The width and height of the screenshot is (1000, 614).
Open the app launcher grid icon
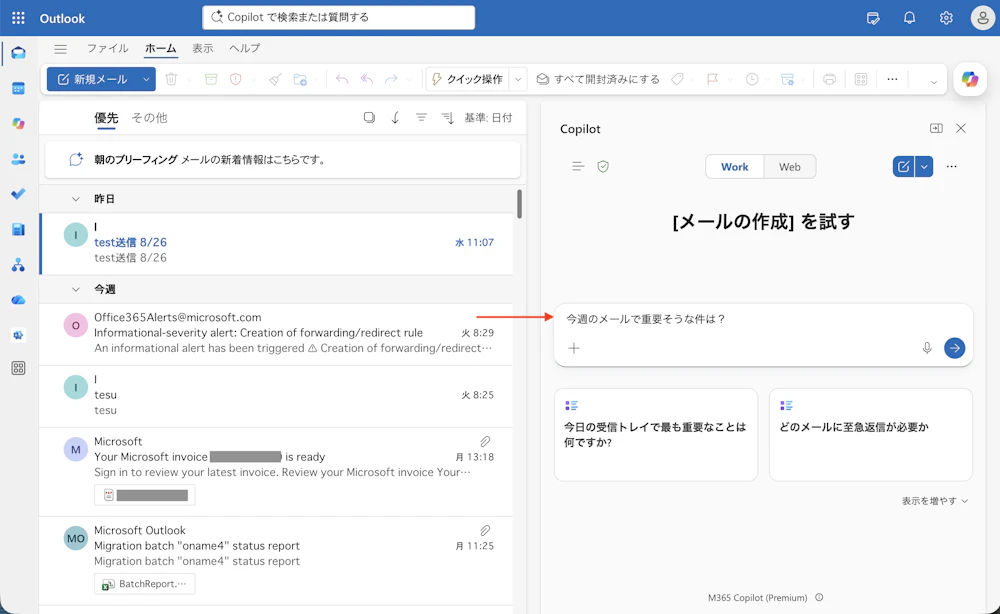tap(18, 18)
